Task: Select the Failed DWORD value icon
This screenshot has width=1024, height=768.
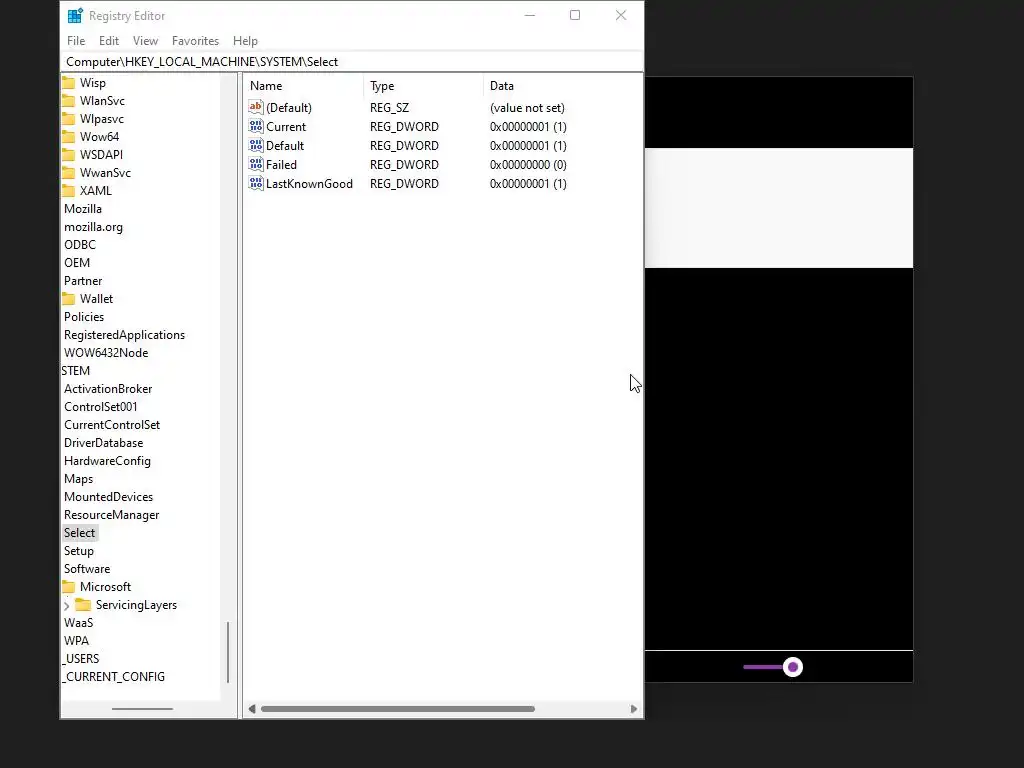Action: pyautogui.click(x=256, y=164)
